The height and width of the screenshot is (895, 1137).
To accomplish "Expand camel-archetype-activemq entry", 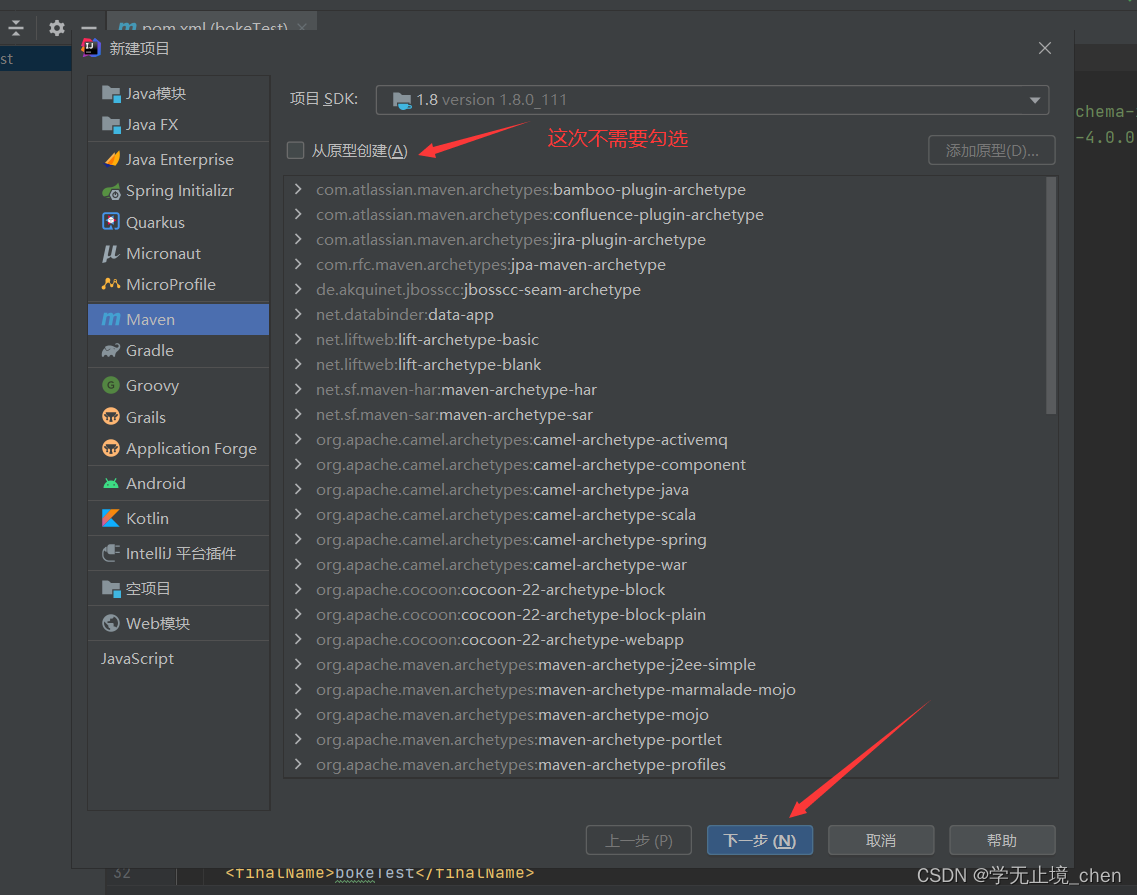I will click(x=298, y=440).
